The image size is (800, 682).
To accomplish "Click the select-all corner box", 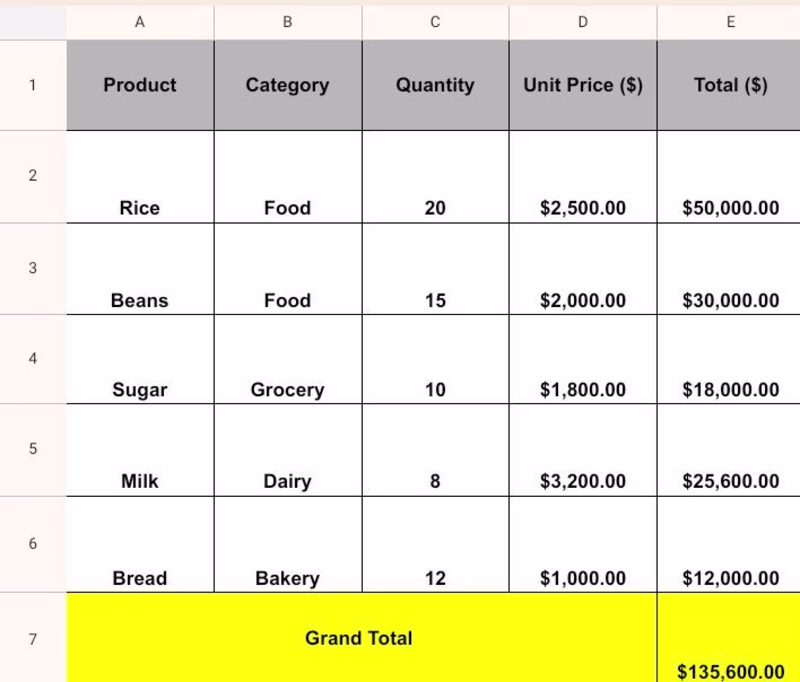I will click(x=33, y=22).
